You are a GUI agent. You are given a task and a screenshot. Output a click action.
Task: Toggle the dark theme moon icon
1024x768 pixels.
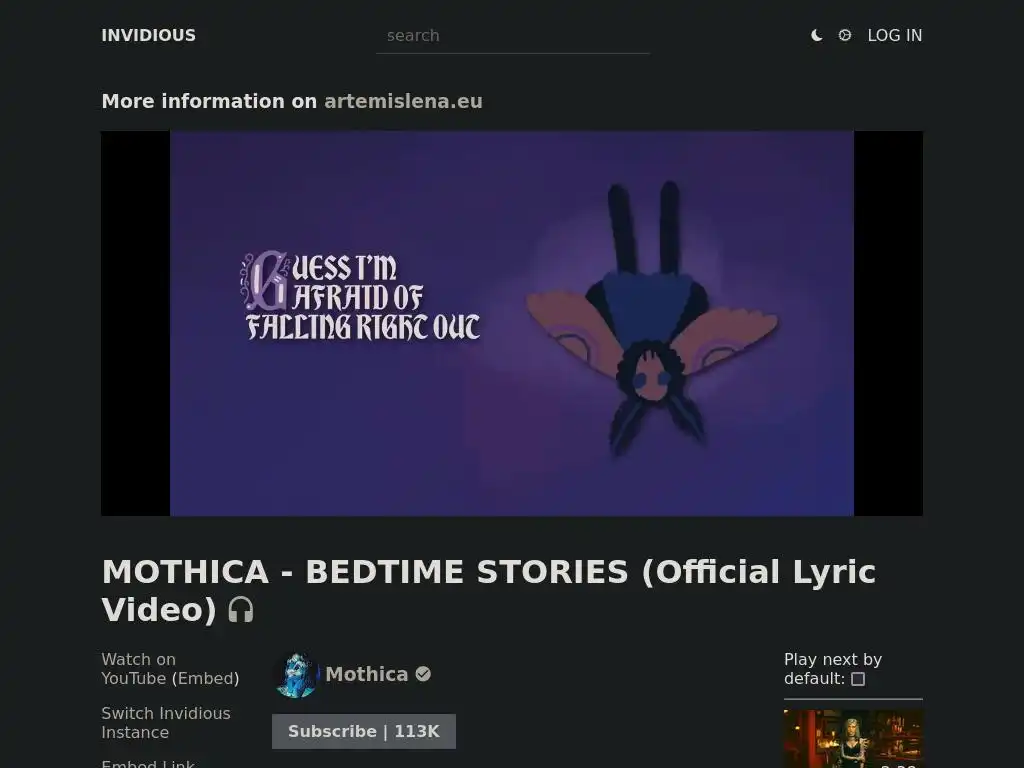[816, 35]
